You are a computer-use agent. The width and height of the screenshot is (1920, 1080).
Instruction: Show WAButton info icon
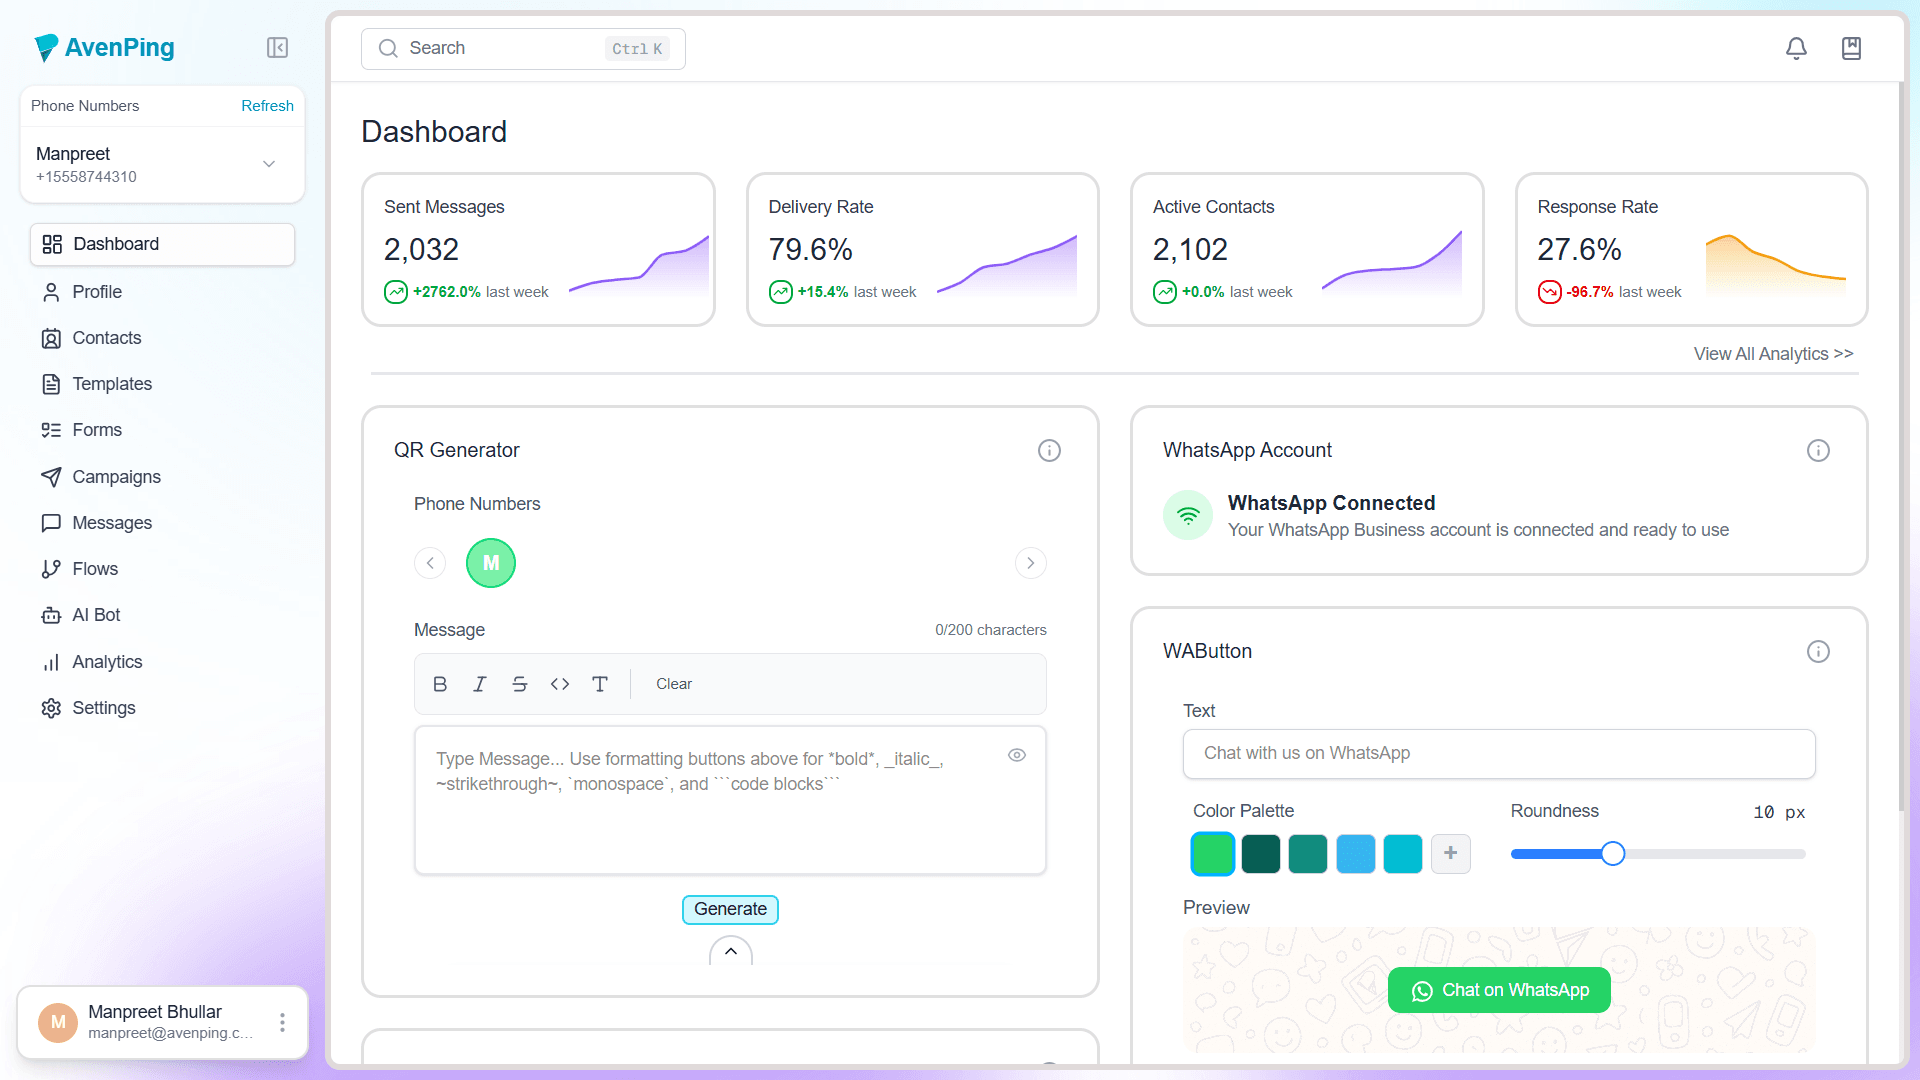click(x=1818, y=652)
